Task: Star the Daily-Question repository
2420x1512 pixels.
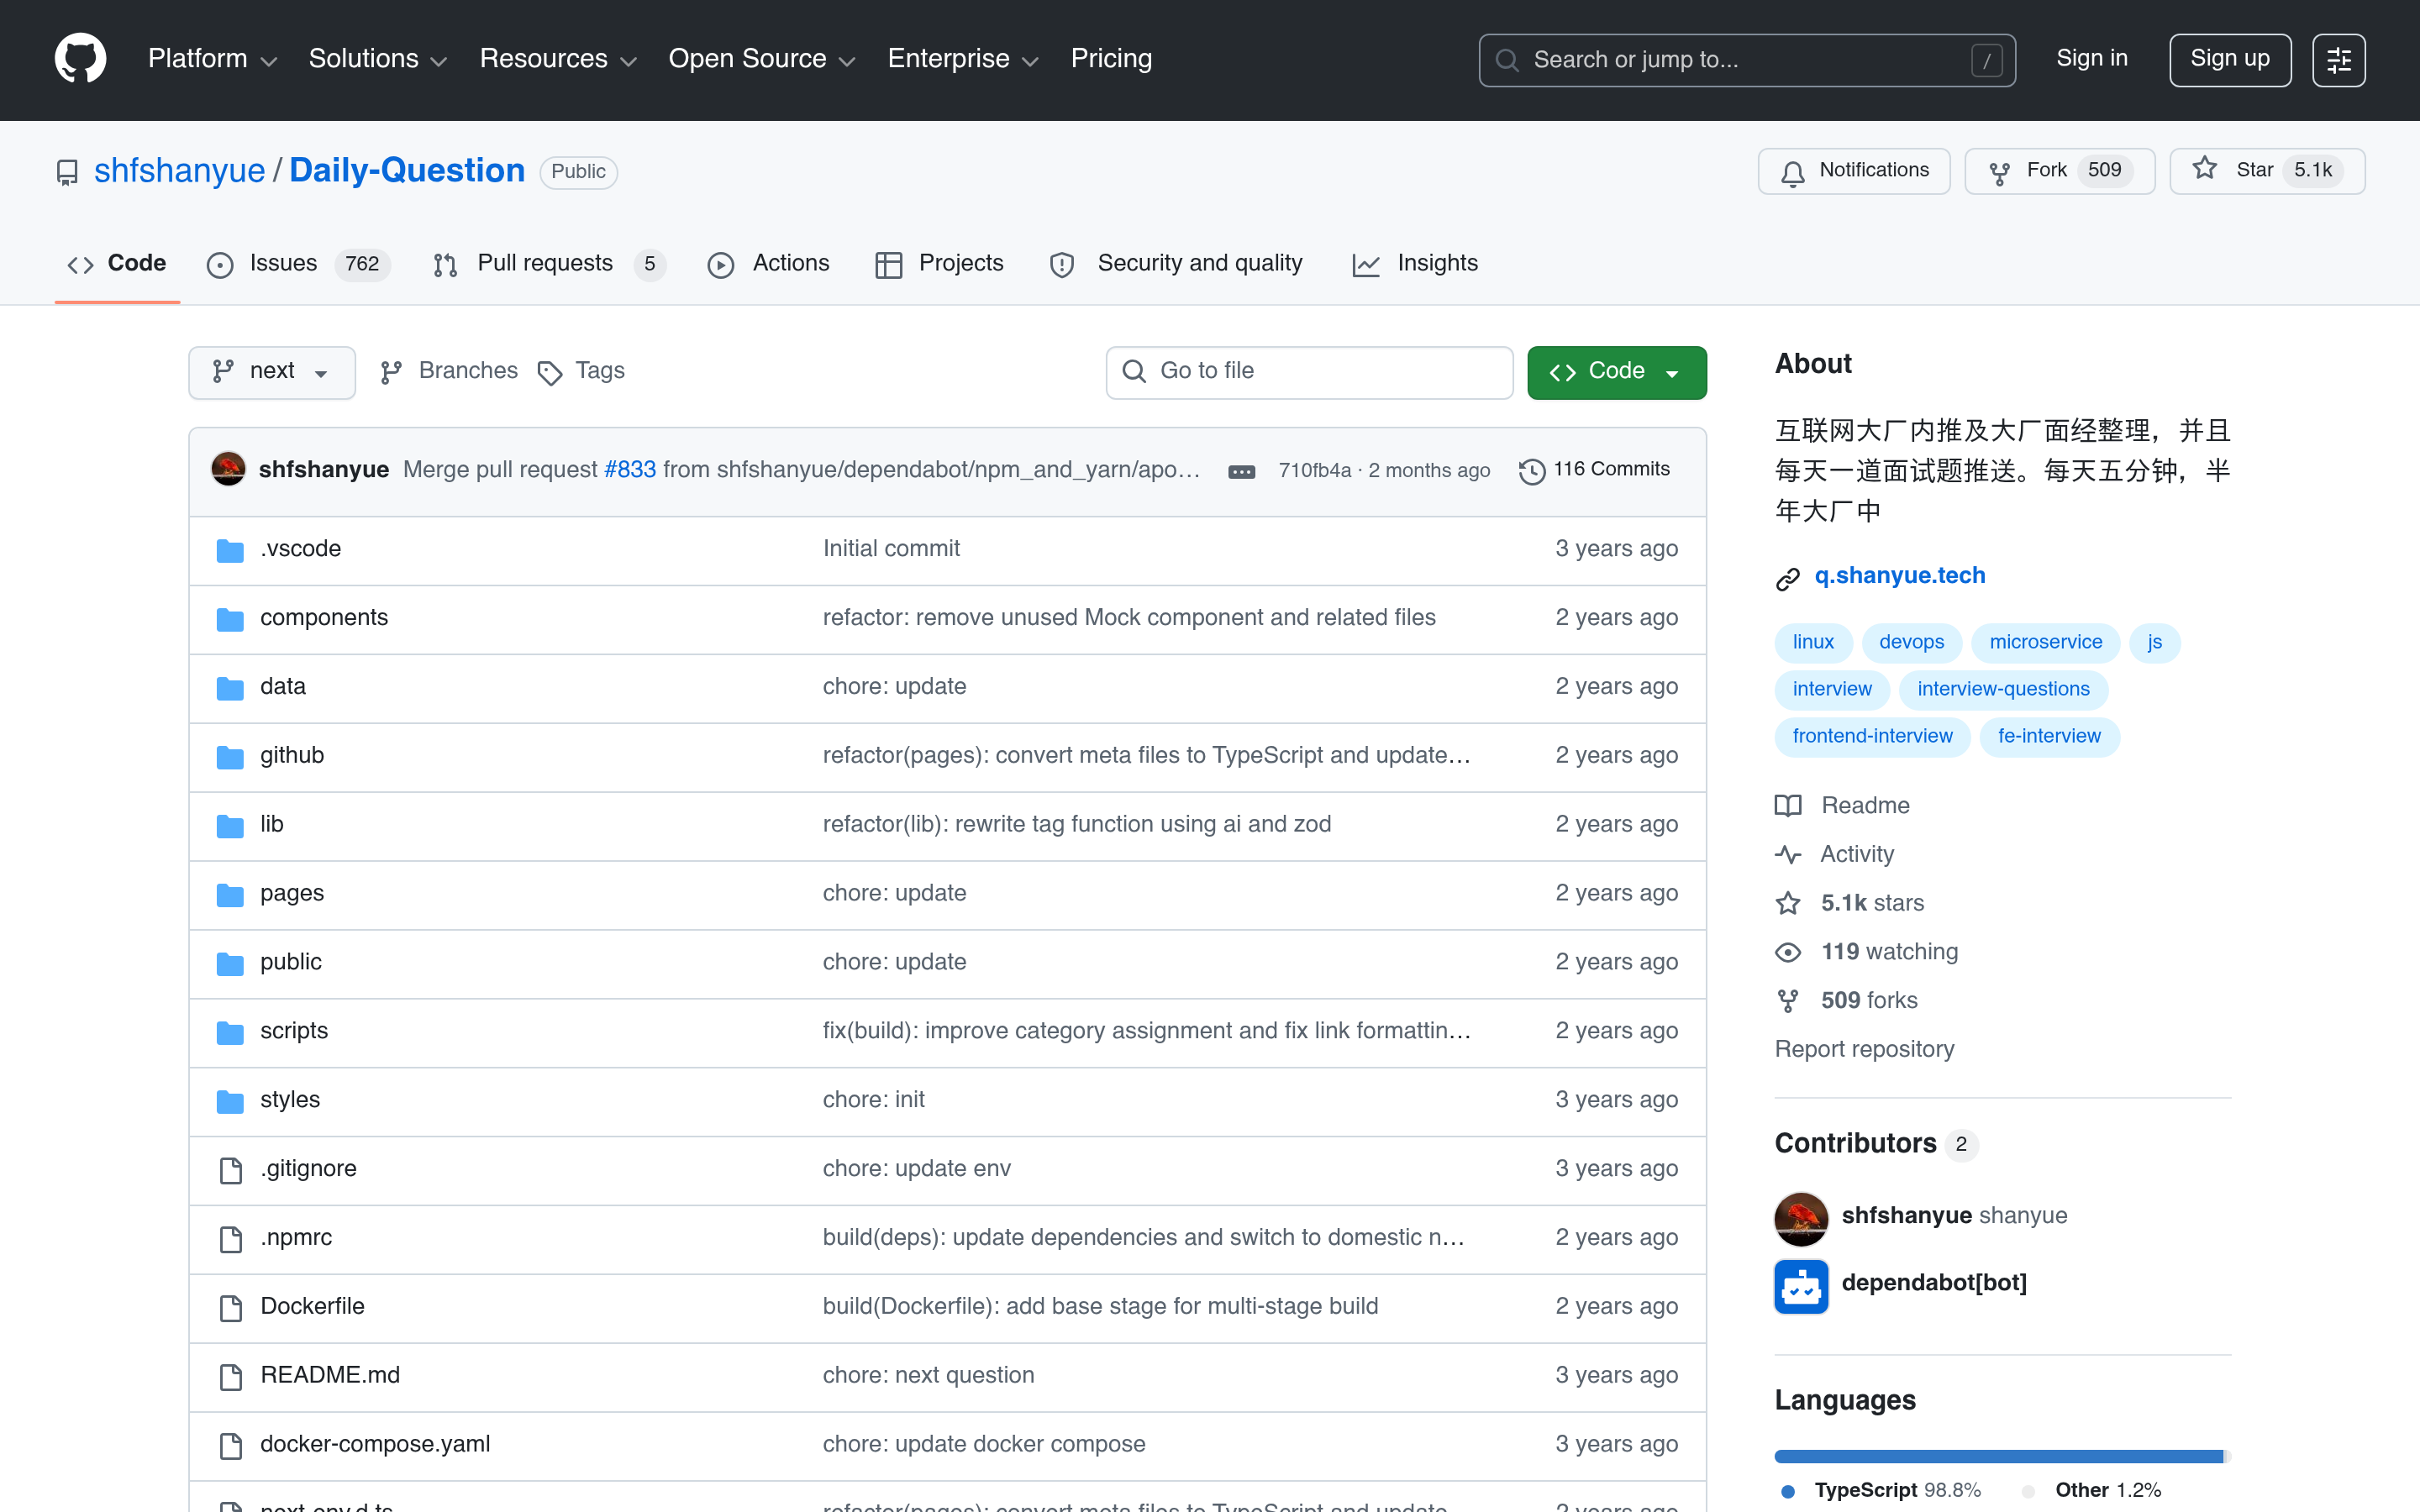Action: coord(2266,171)
